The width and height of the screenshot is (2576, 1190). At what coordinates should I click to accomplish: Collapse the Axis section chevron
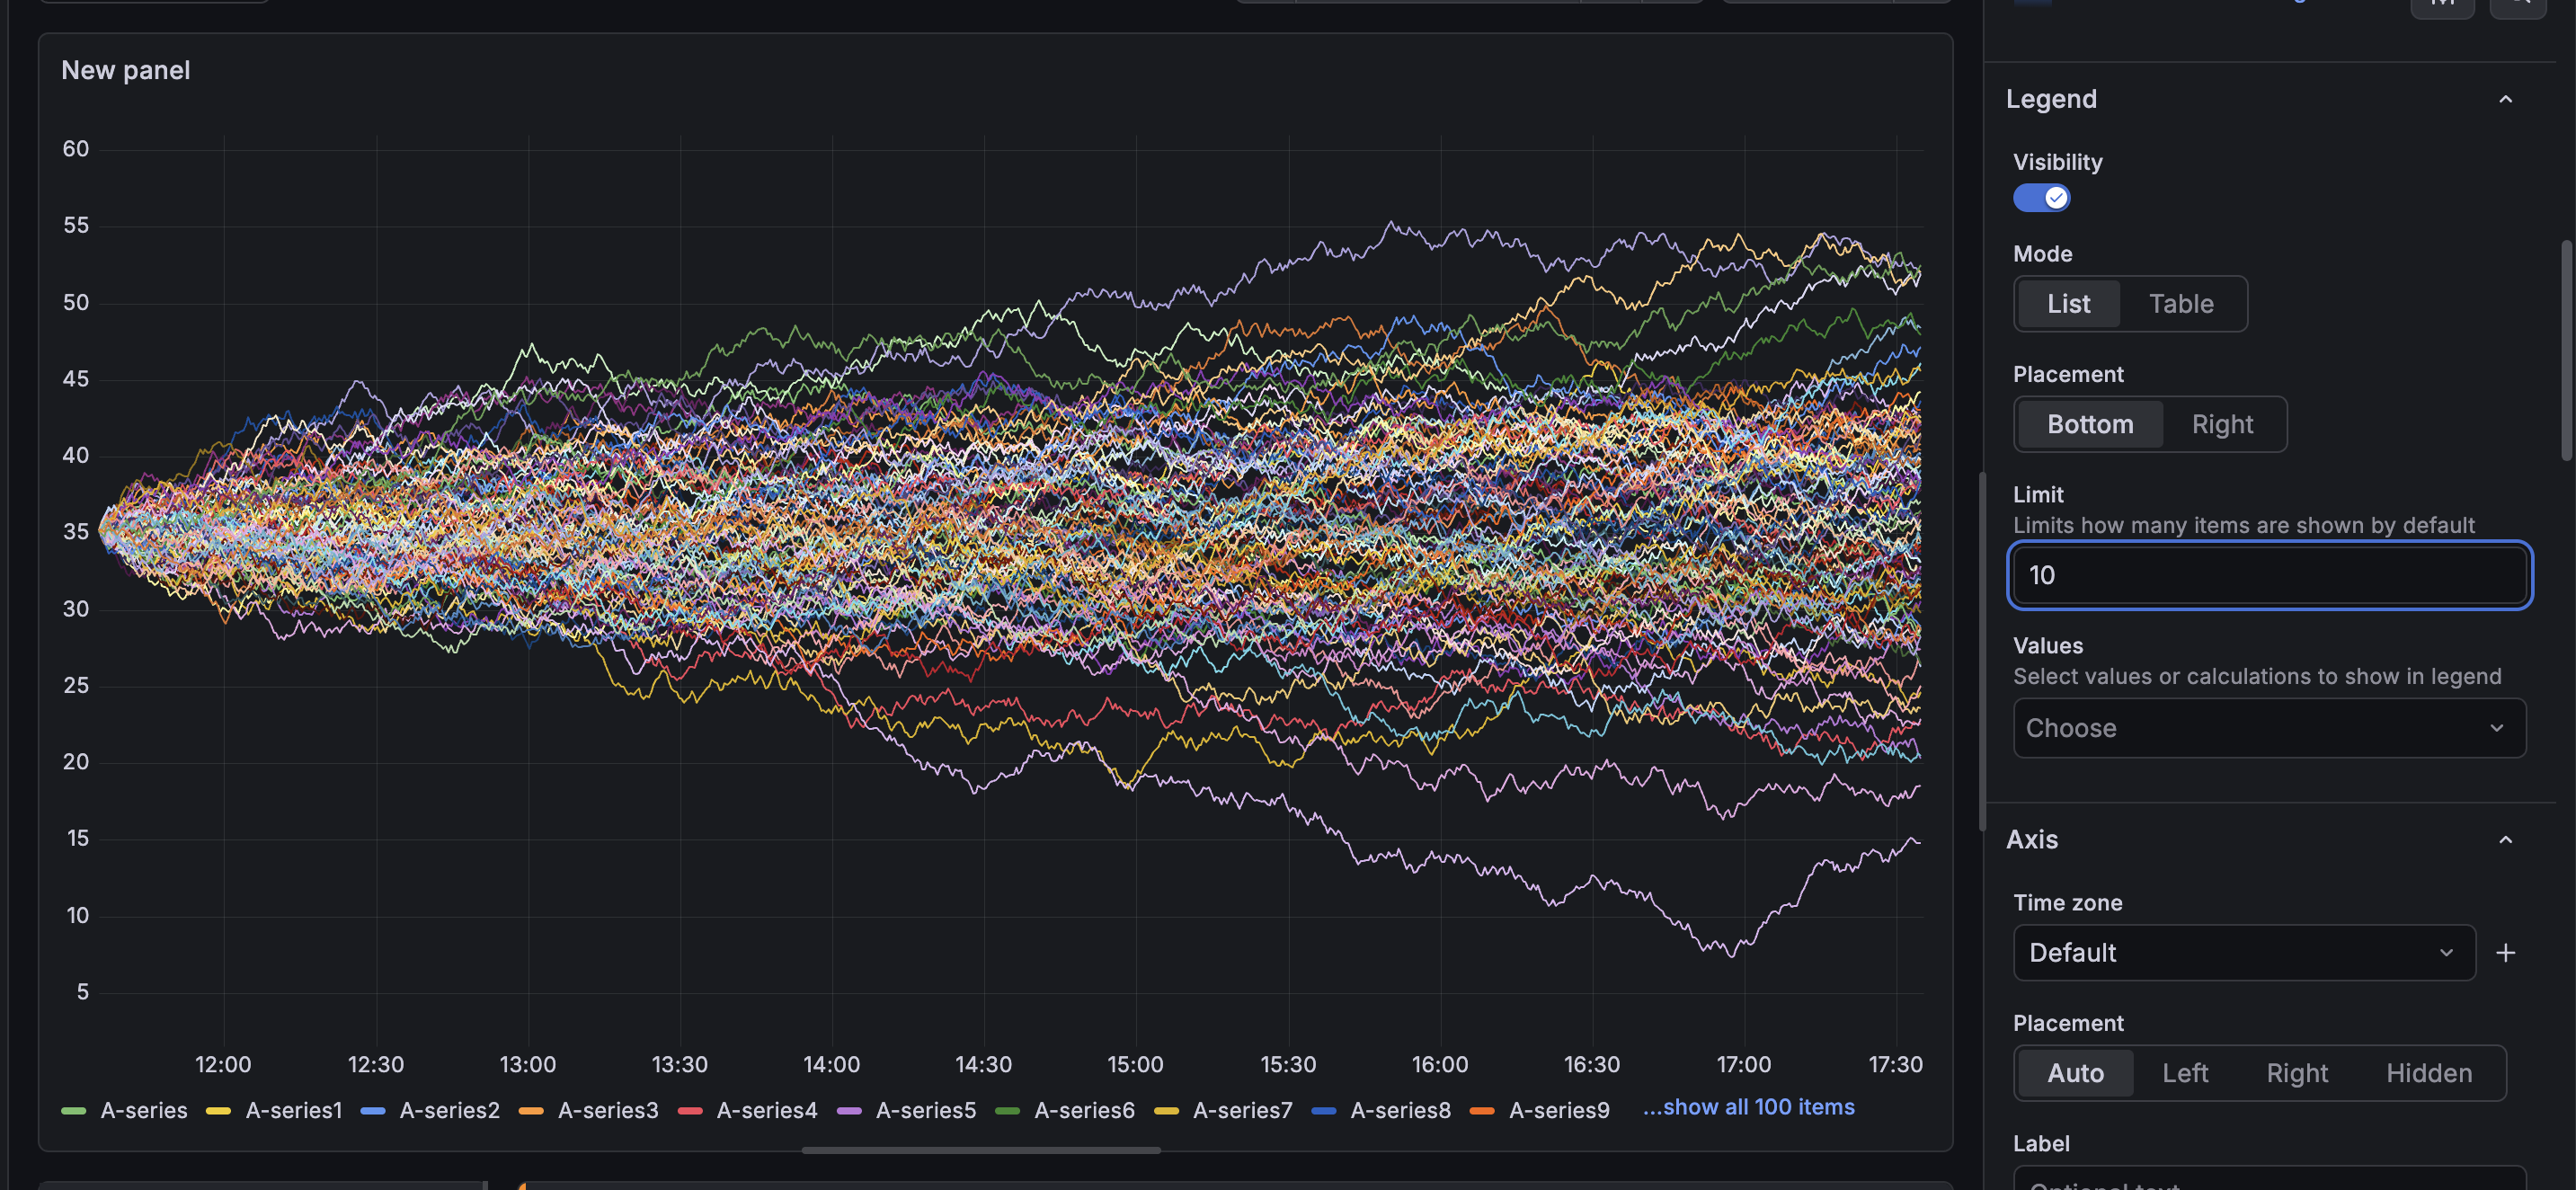coord(2504,839)
